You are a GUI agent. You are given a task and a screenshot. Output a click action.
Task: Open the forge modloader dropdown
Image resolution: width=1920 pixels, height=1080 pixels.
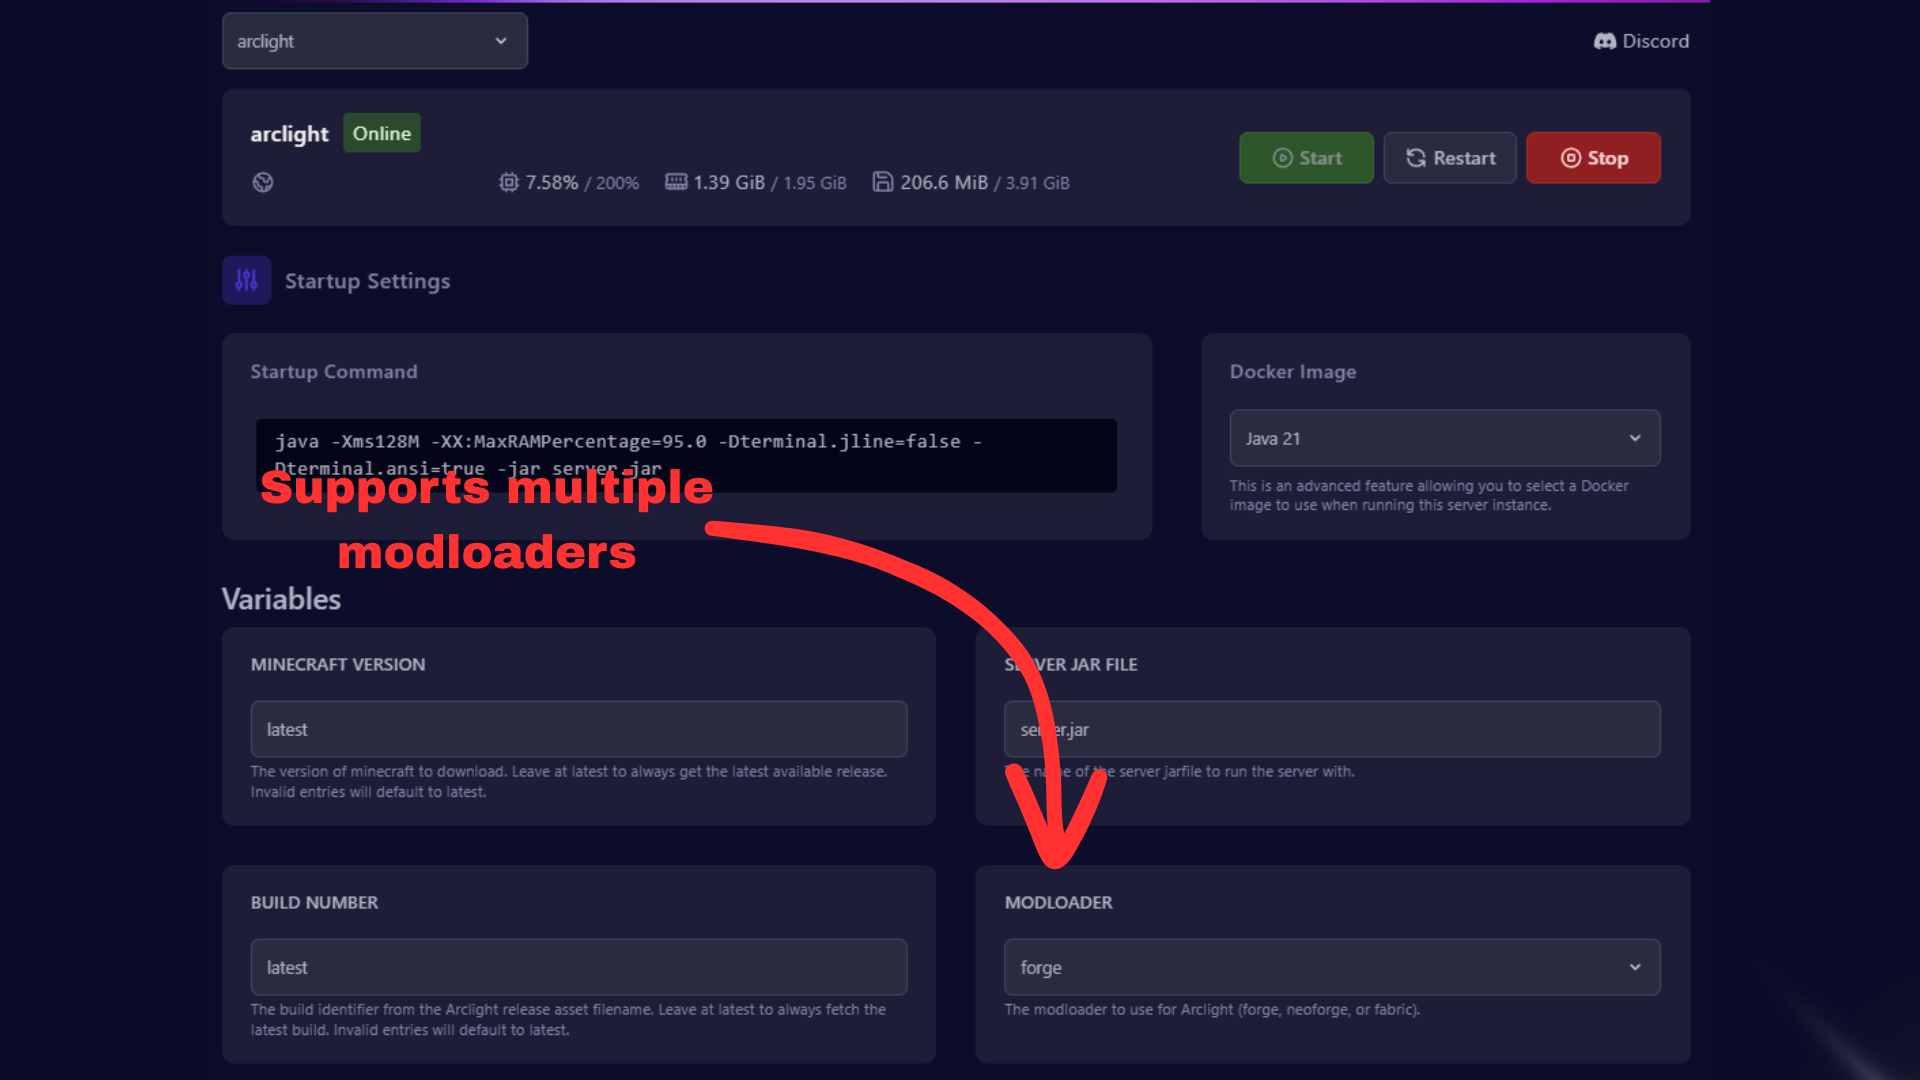click(1332, 967)
